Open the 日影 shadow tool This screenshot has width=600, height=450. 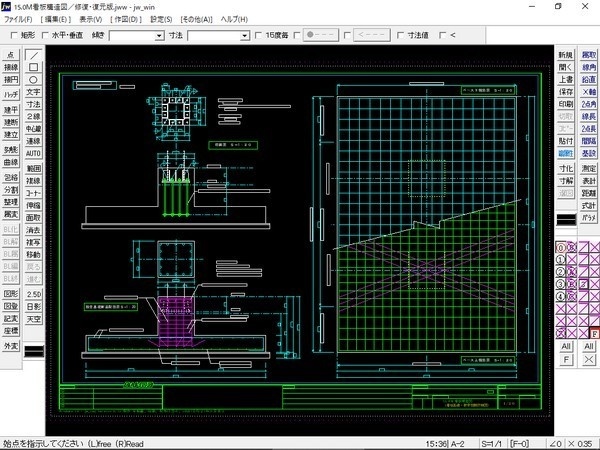[33, 307]
